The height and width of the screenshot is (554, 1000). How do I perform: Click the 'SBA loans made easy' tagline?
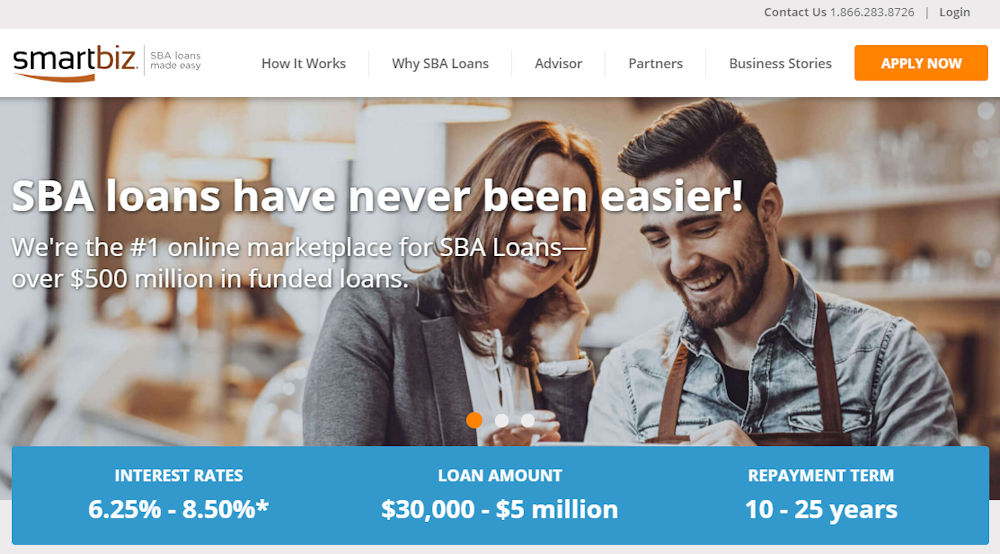click(175, 61)
